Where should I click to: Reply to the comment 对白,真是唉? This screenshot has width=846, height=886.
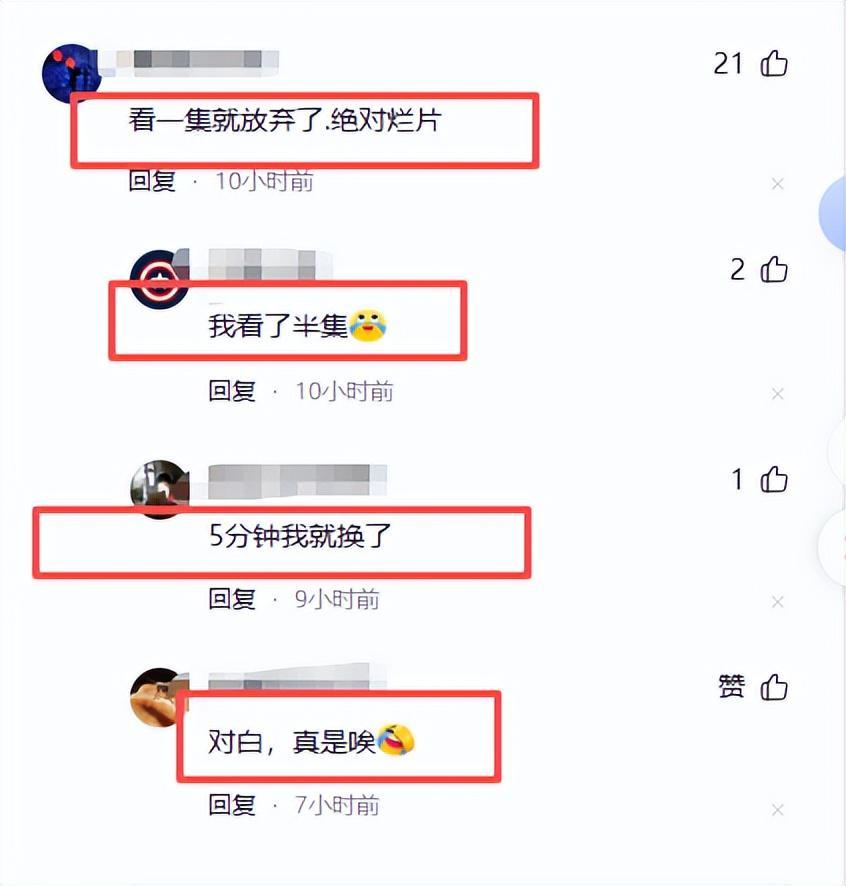click(x=232, y=805)
